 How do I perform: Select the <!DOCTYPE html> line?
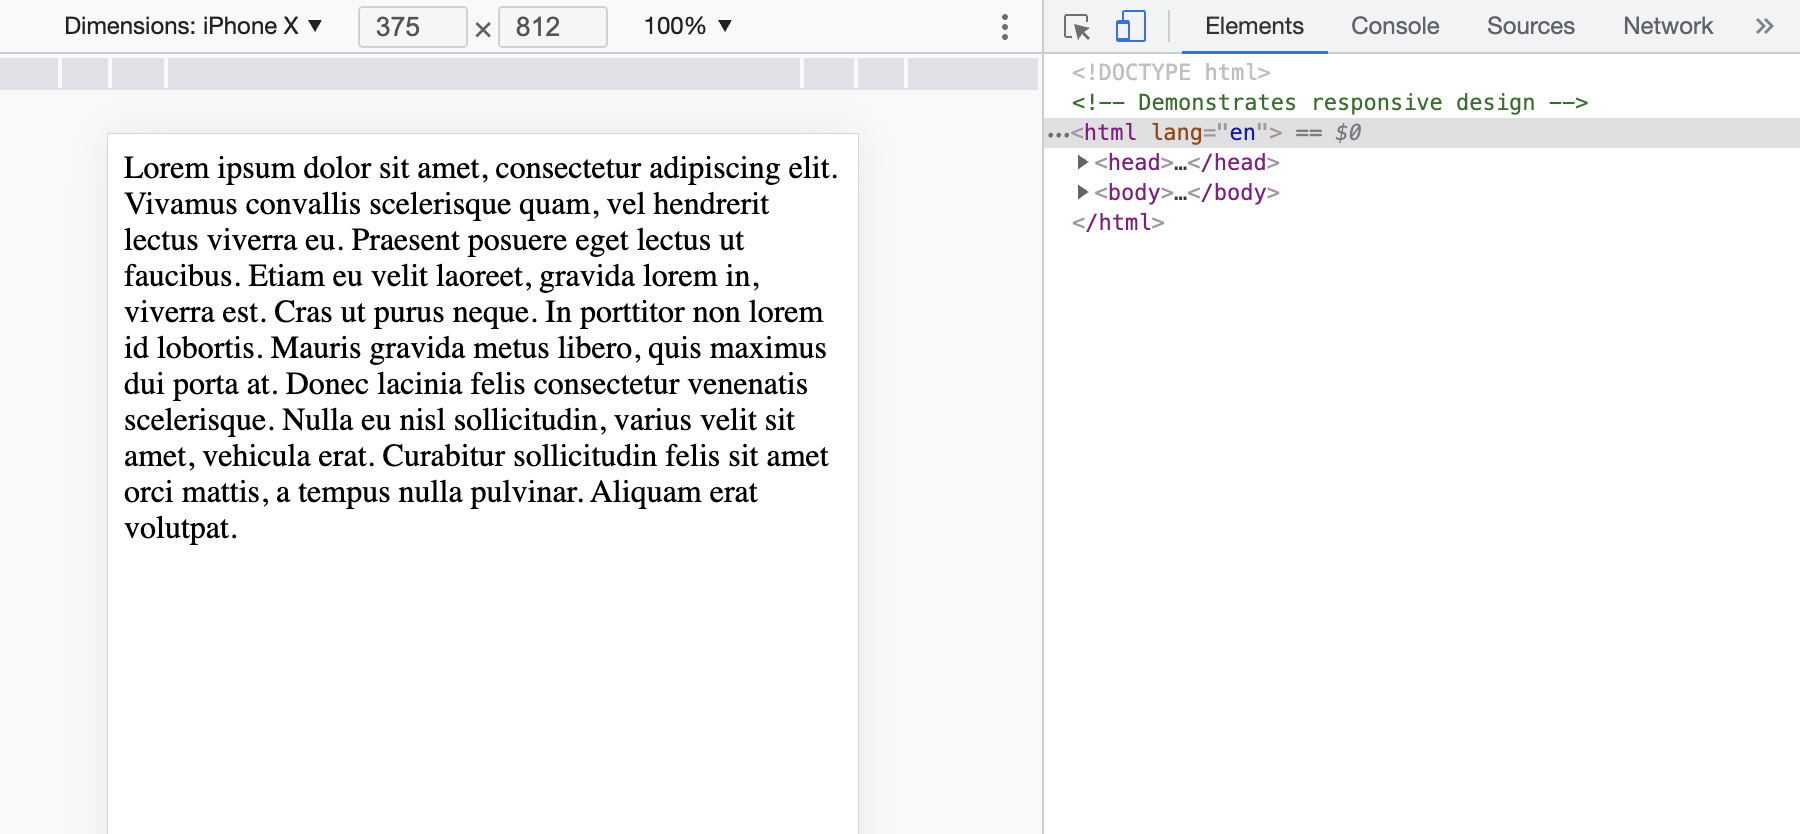click(1170, 72)
